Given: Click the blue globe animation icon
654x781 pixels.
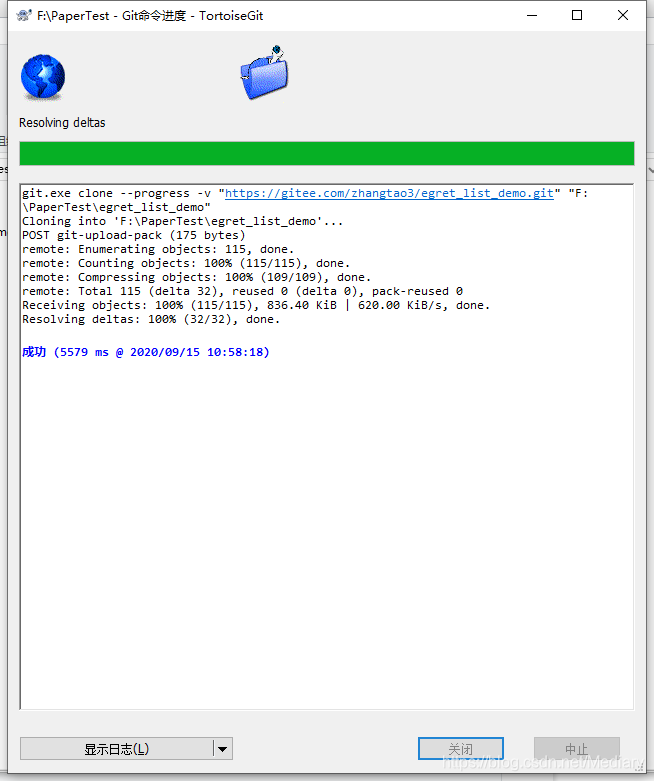Looking at the screenshot, I should pyautogui.click(x=43, y=77).
